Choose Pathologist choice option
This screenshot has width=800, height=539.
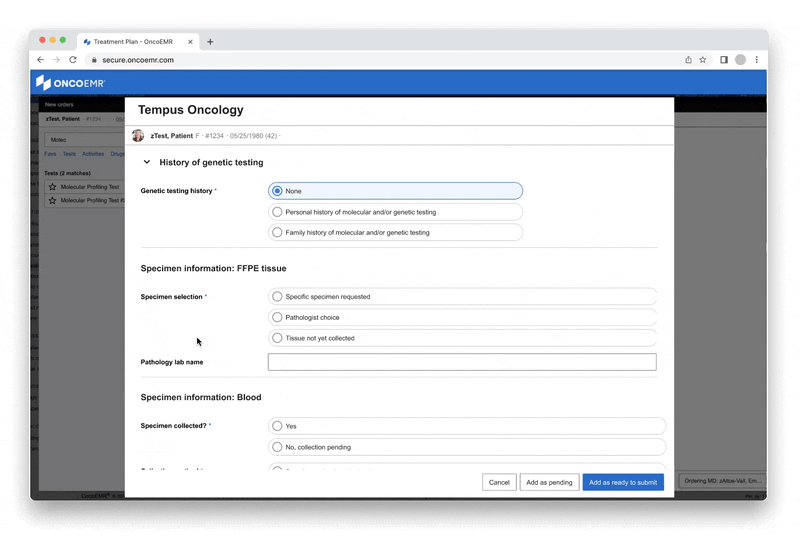click(462, 317)
